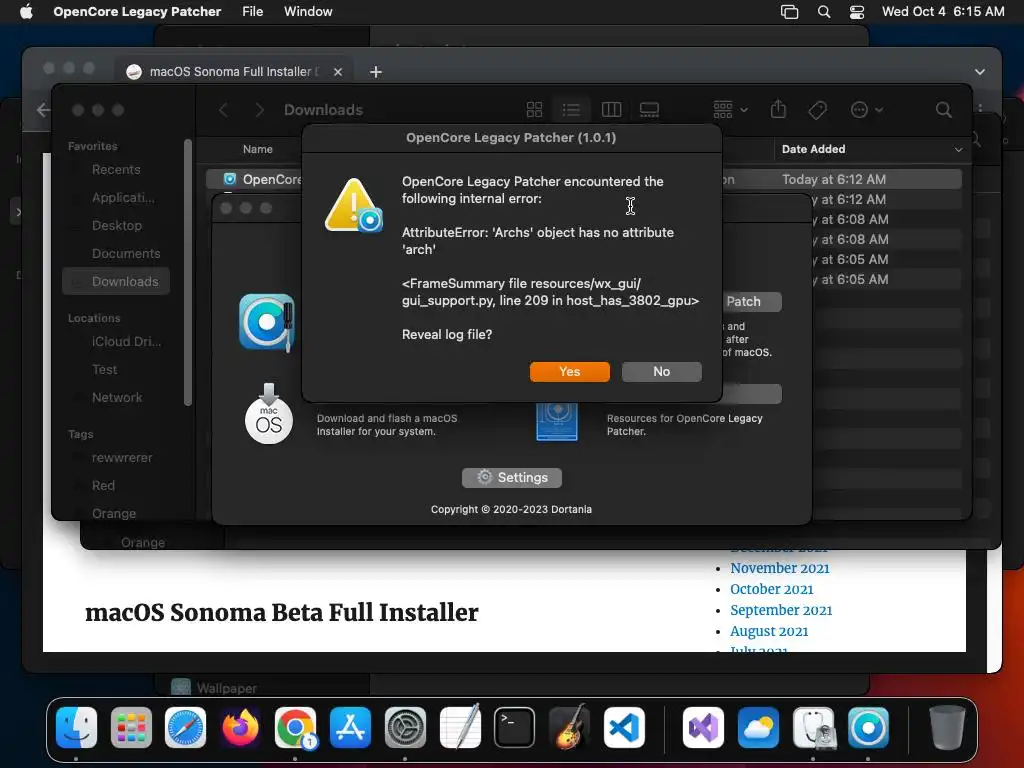Open the Window menu
Image resolution: width=1024 pixels, height=768 pixels.
[x=308, y=12]
